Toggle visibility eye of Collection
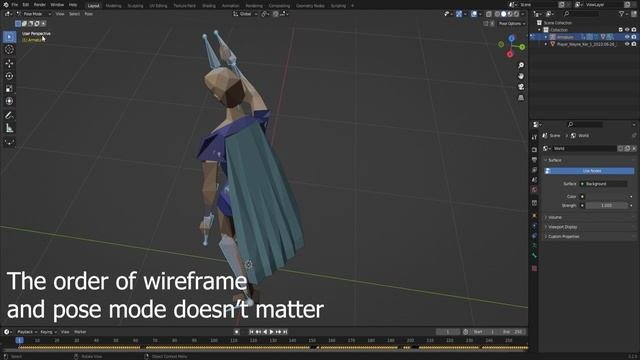 tap(627, 30)
